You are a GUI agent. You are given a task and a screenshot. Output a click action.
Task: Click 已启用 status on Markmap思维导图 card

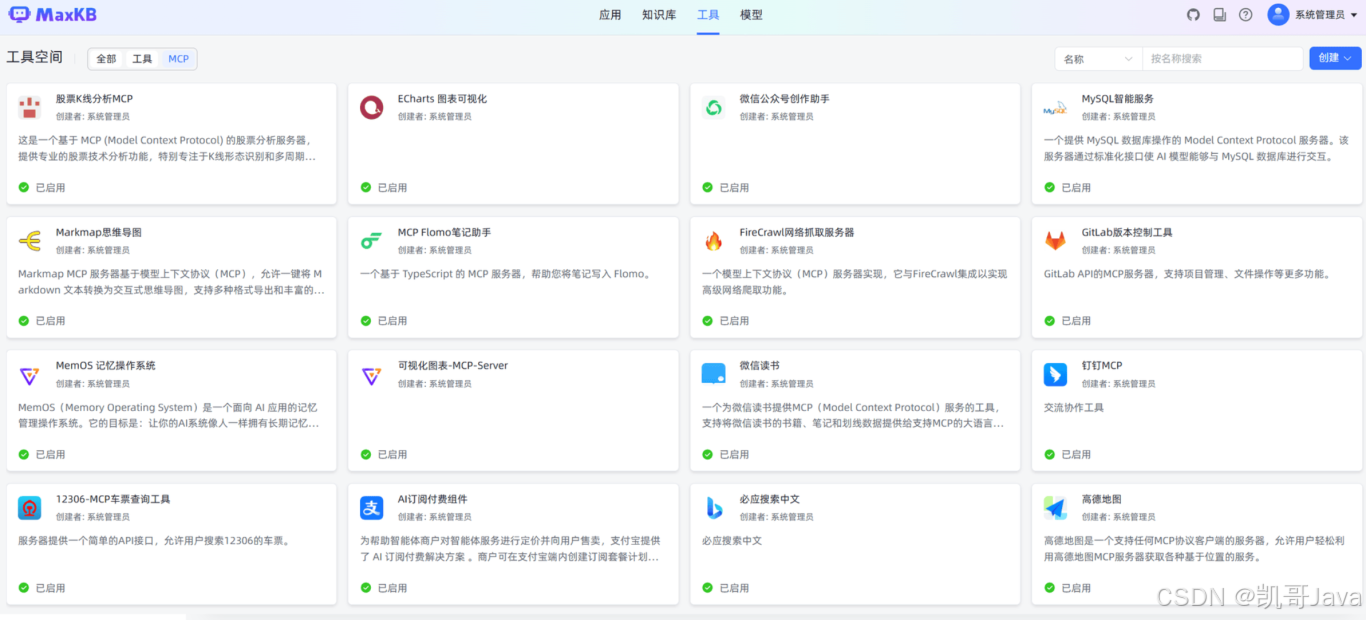pyautogui.click(x=50, y=321)
